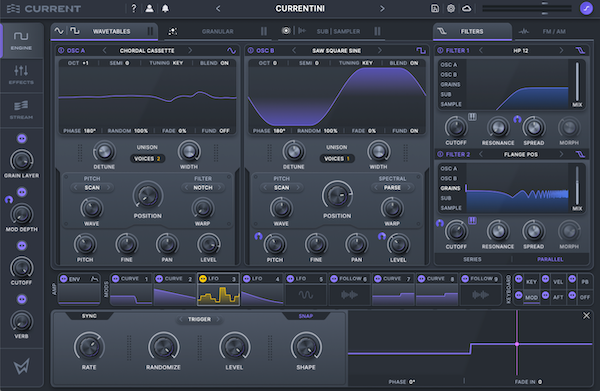Open the Effects sidebar page
This screenshot has width=600, height=391.
click(21, 75)
